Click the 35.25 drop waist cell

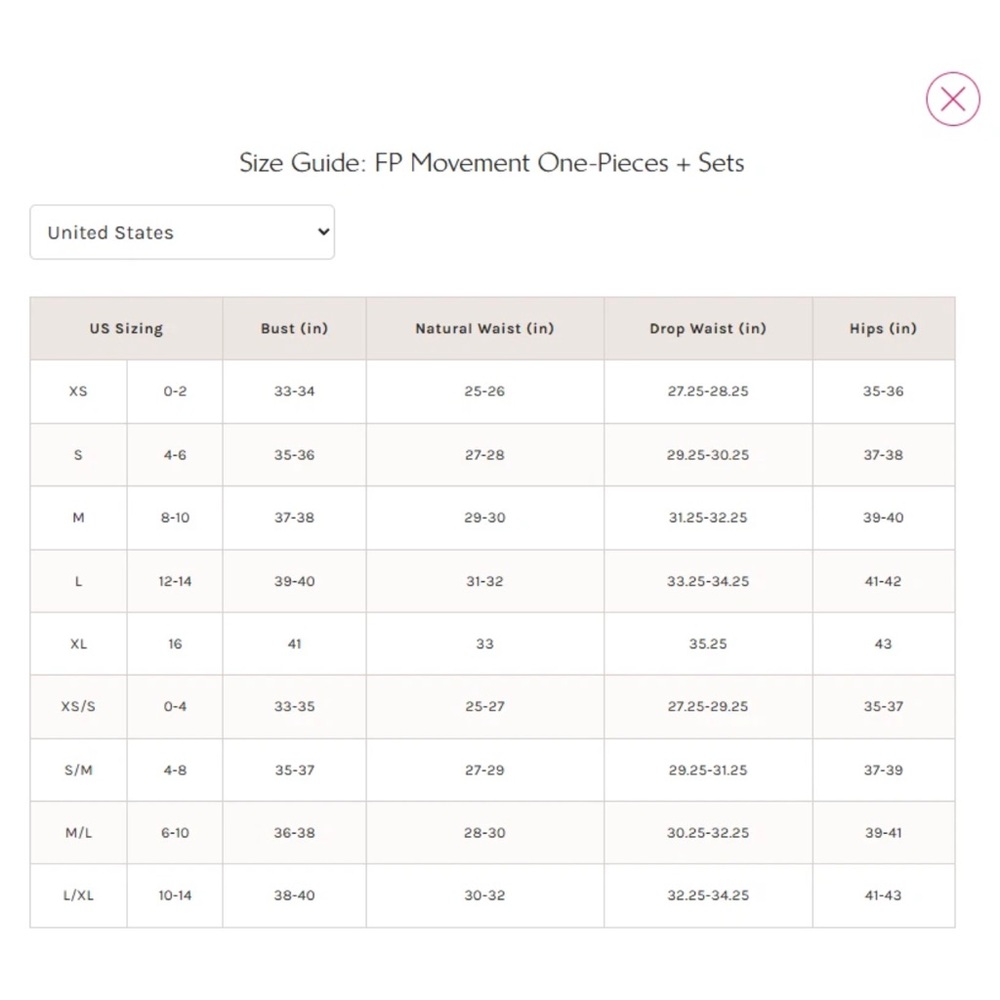tap(708, 644)
